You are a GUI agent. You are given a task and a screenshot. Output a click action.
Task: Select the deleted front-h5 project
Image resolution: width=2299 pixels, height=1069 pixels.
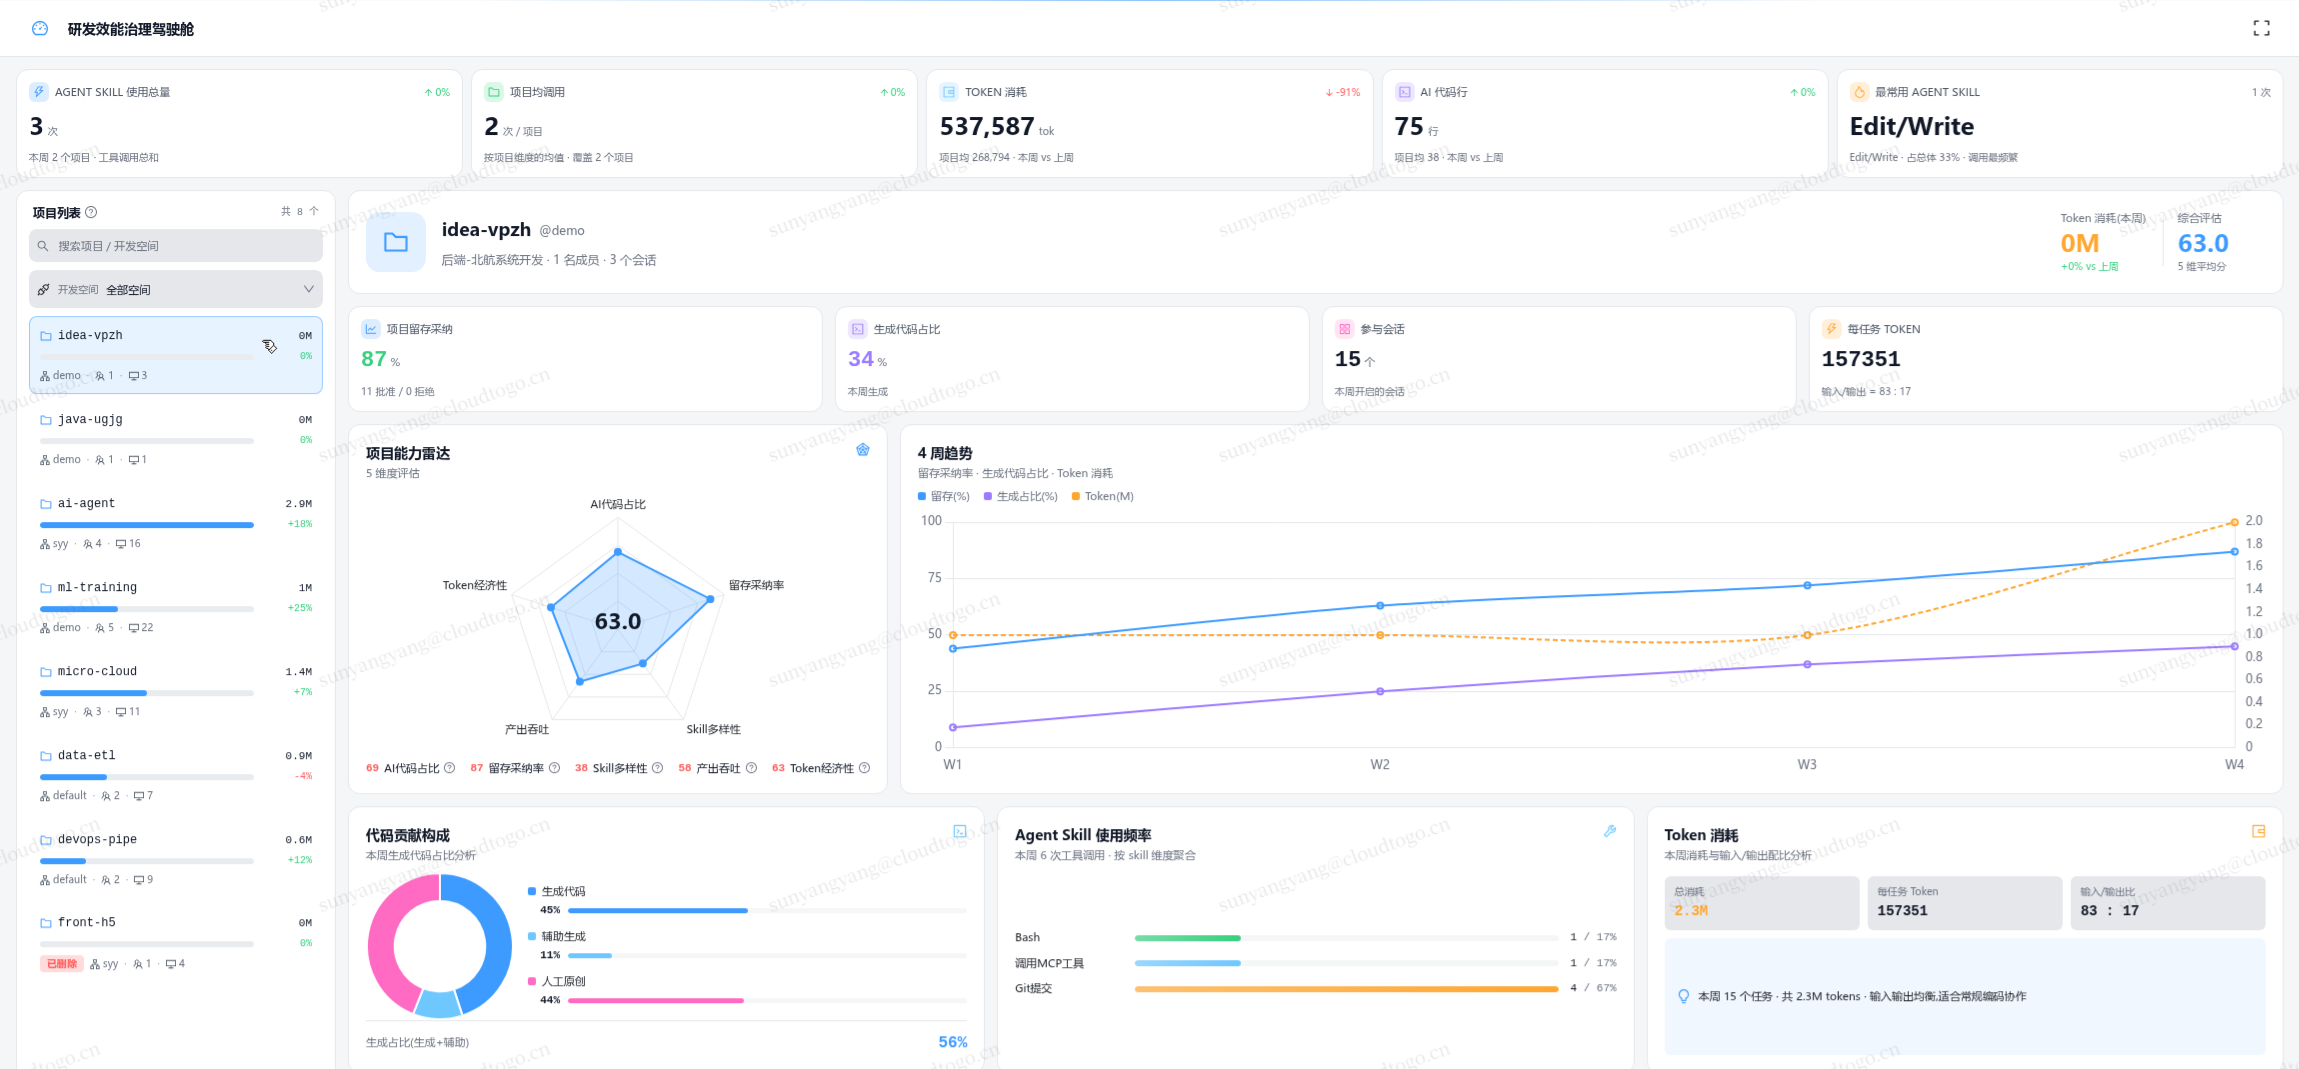pos(176,943)
